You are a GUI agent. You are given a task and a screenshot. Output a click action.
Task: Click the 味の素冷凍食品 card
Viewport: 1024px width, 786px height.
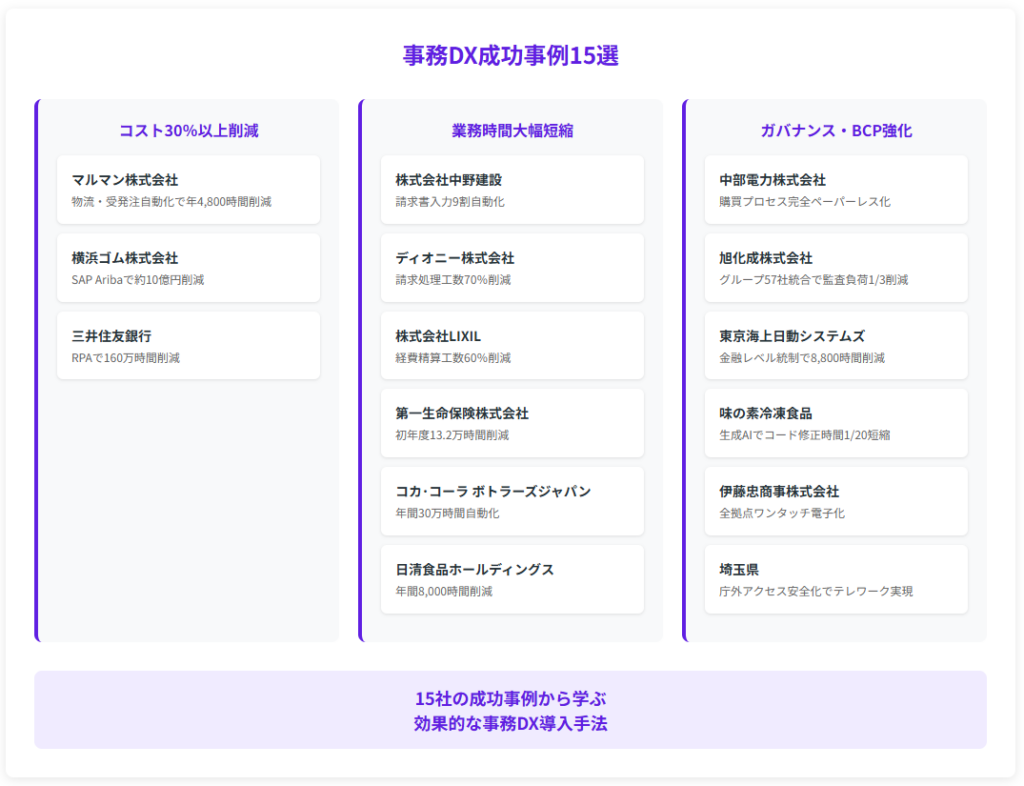835,423
